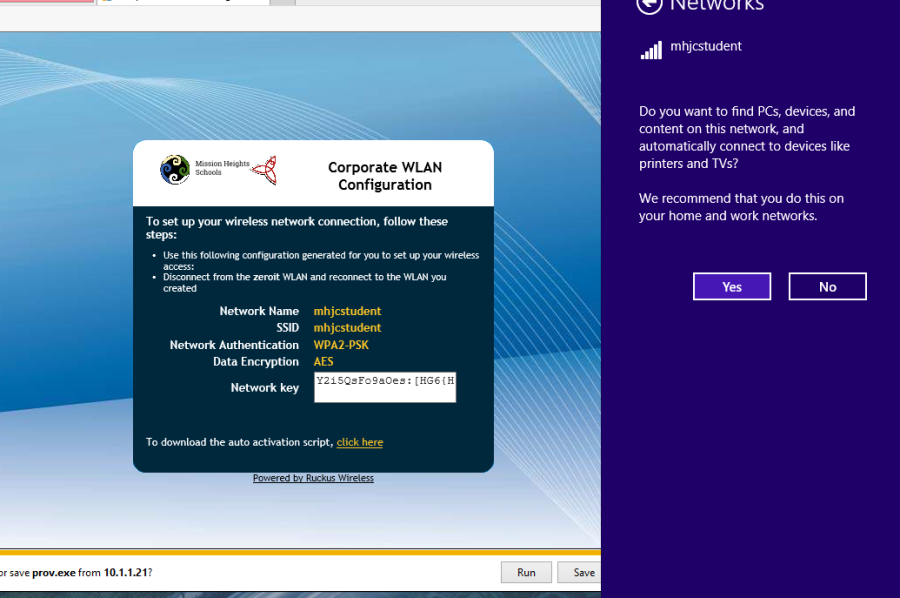Screen dimensions: 900x598
Task: Click the Networks panel title
Action: click(x=717, y=6)
